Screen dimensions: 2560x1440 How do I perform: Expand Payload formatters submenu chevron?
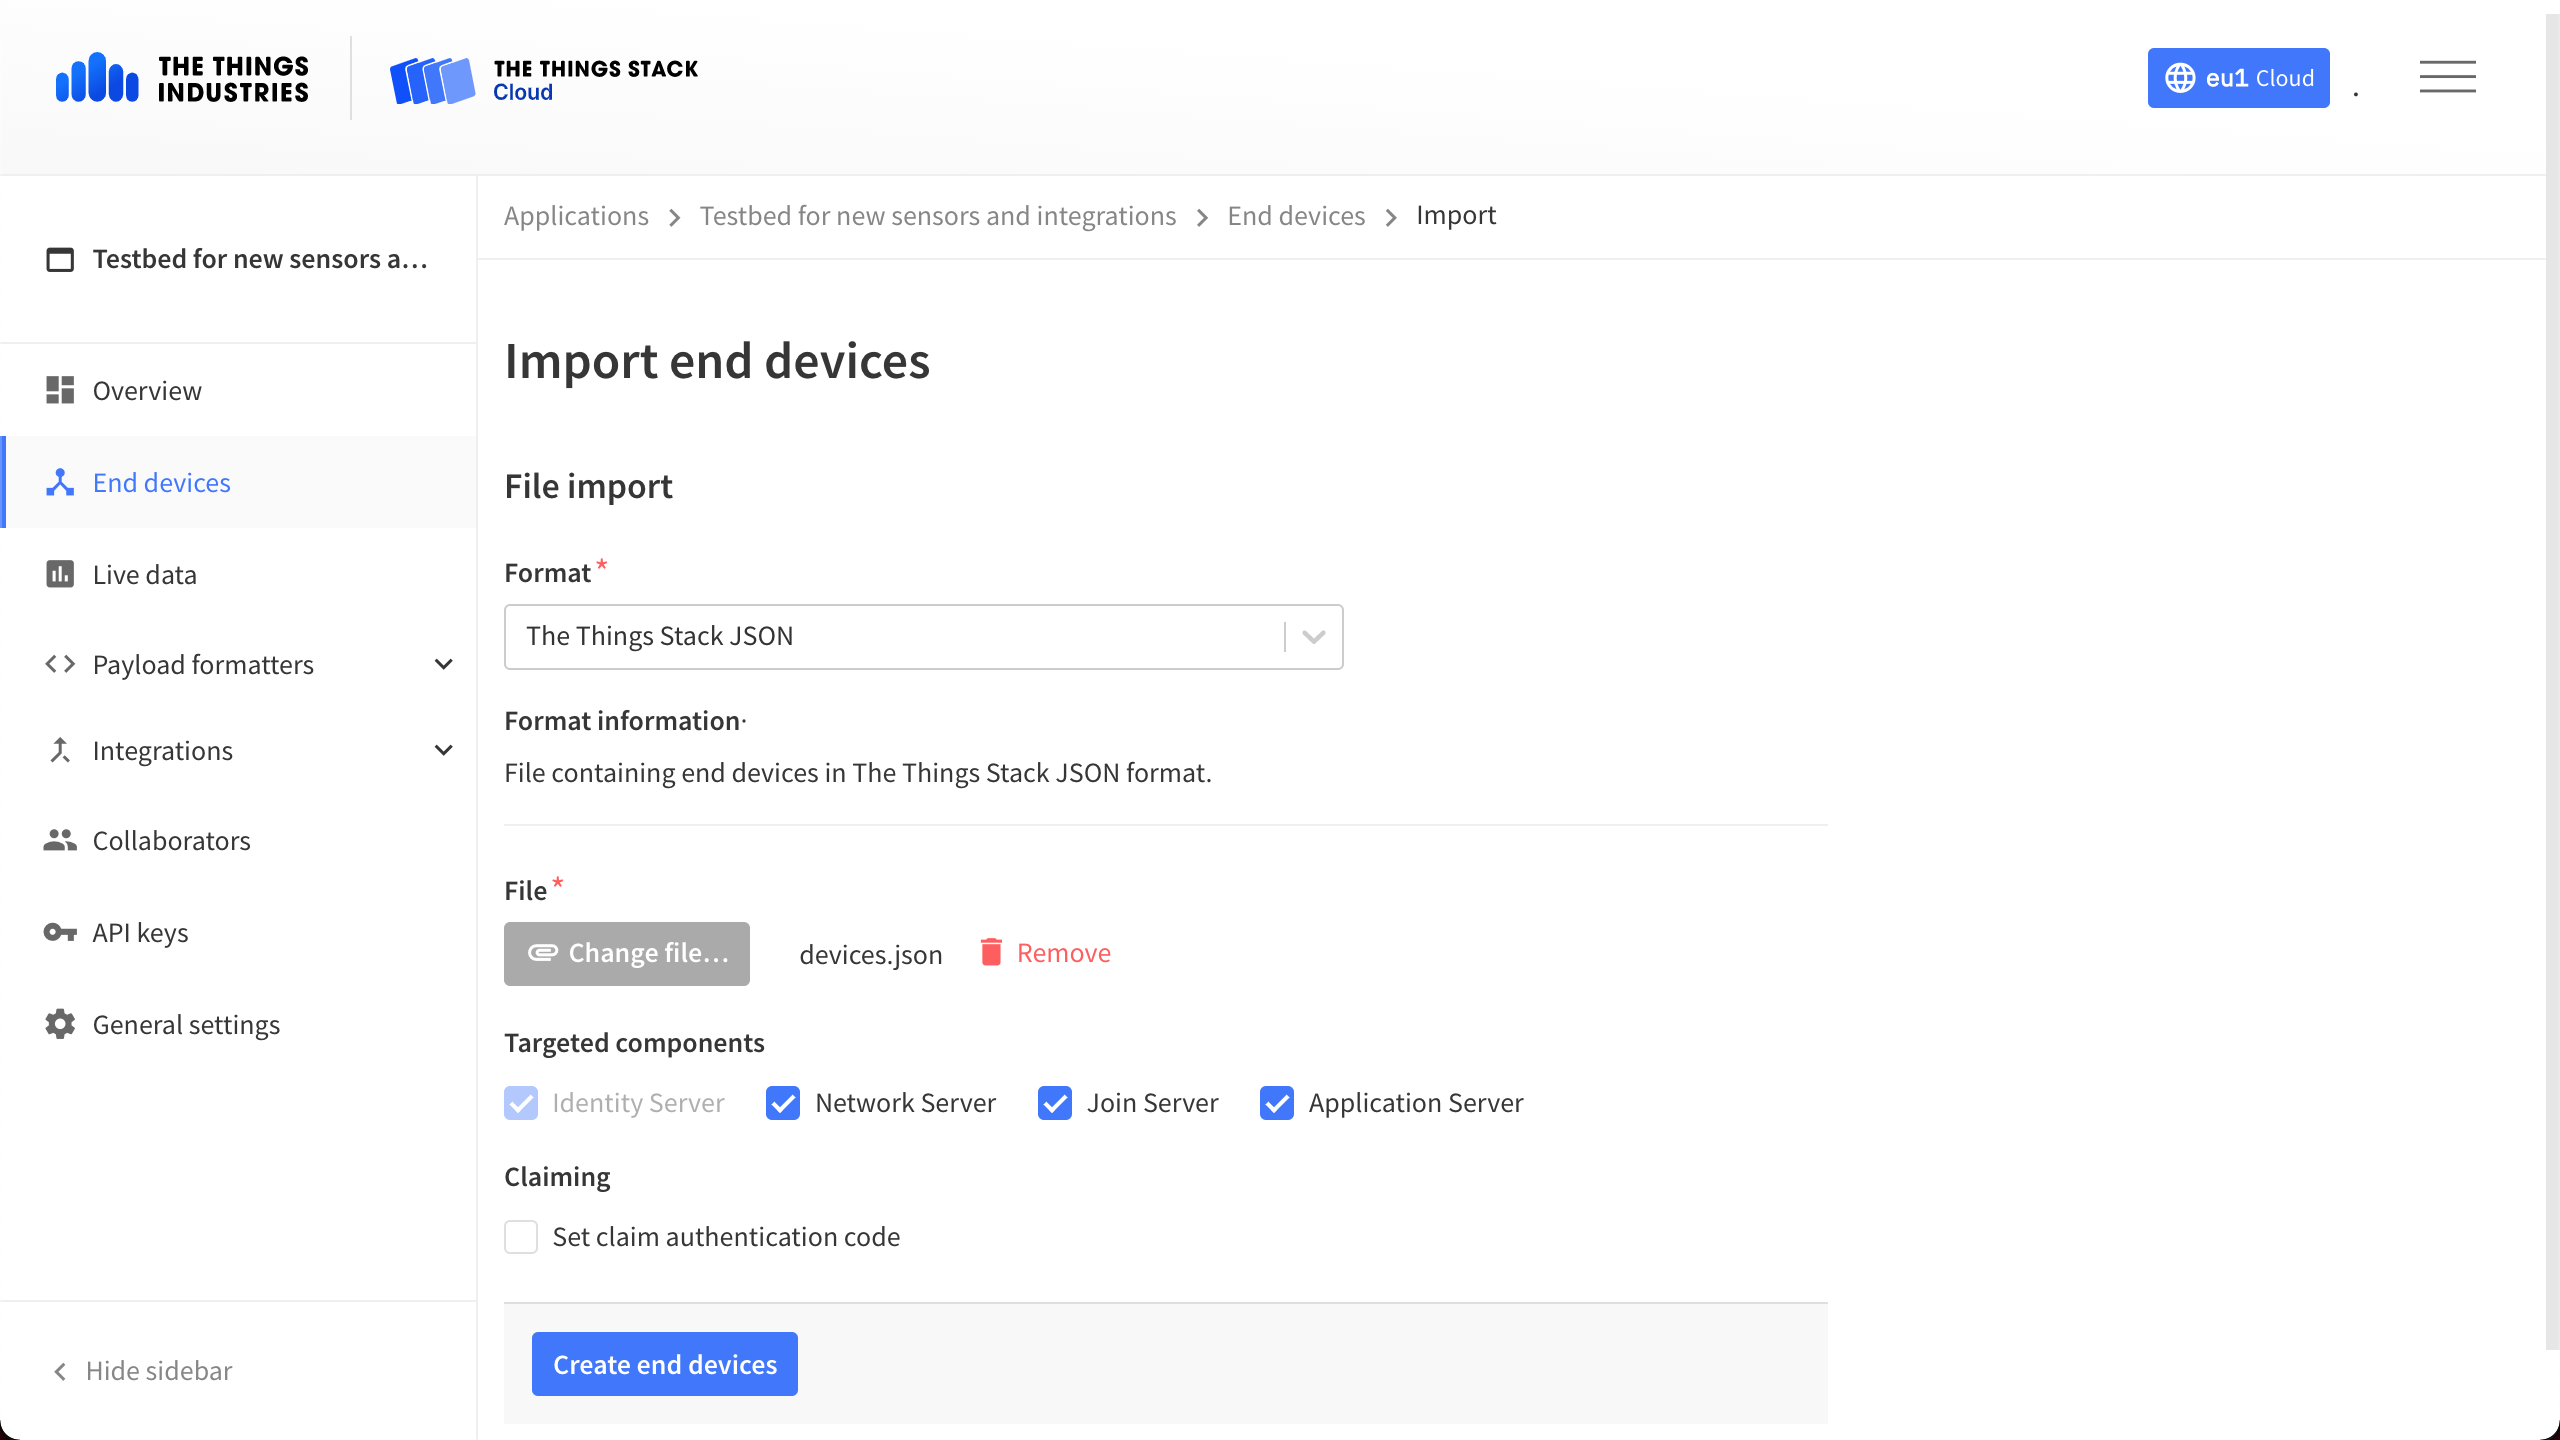tap(444, 664)
